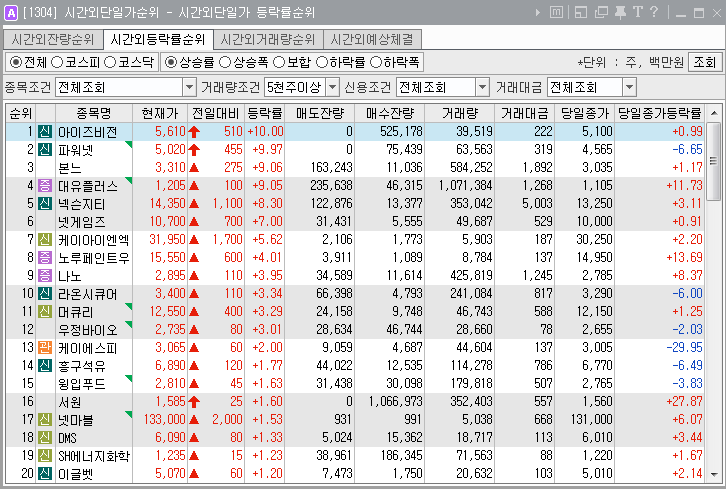Open help question mark icon

[653, 12]
